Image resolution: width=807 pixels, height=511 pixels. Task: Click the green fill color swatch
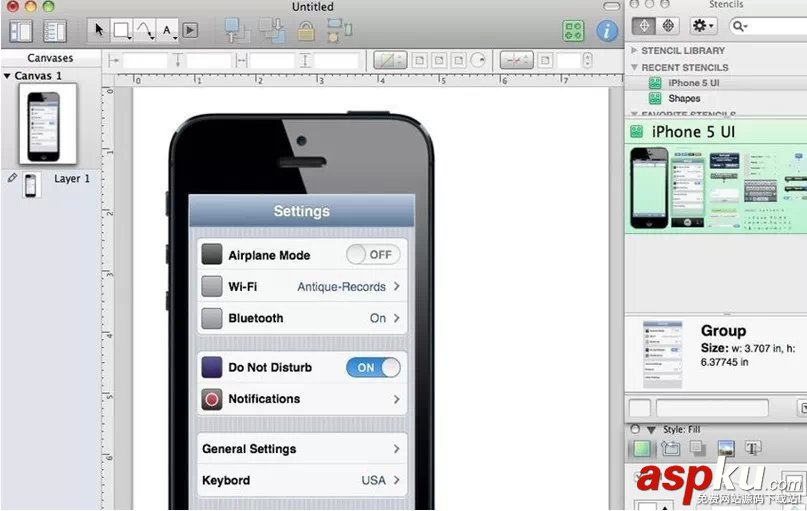coord(642,448)
